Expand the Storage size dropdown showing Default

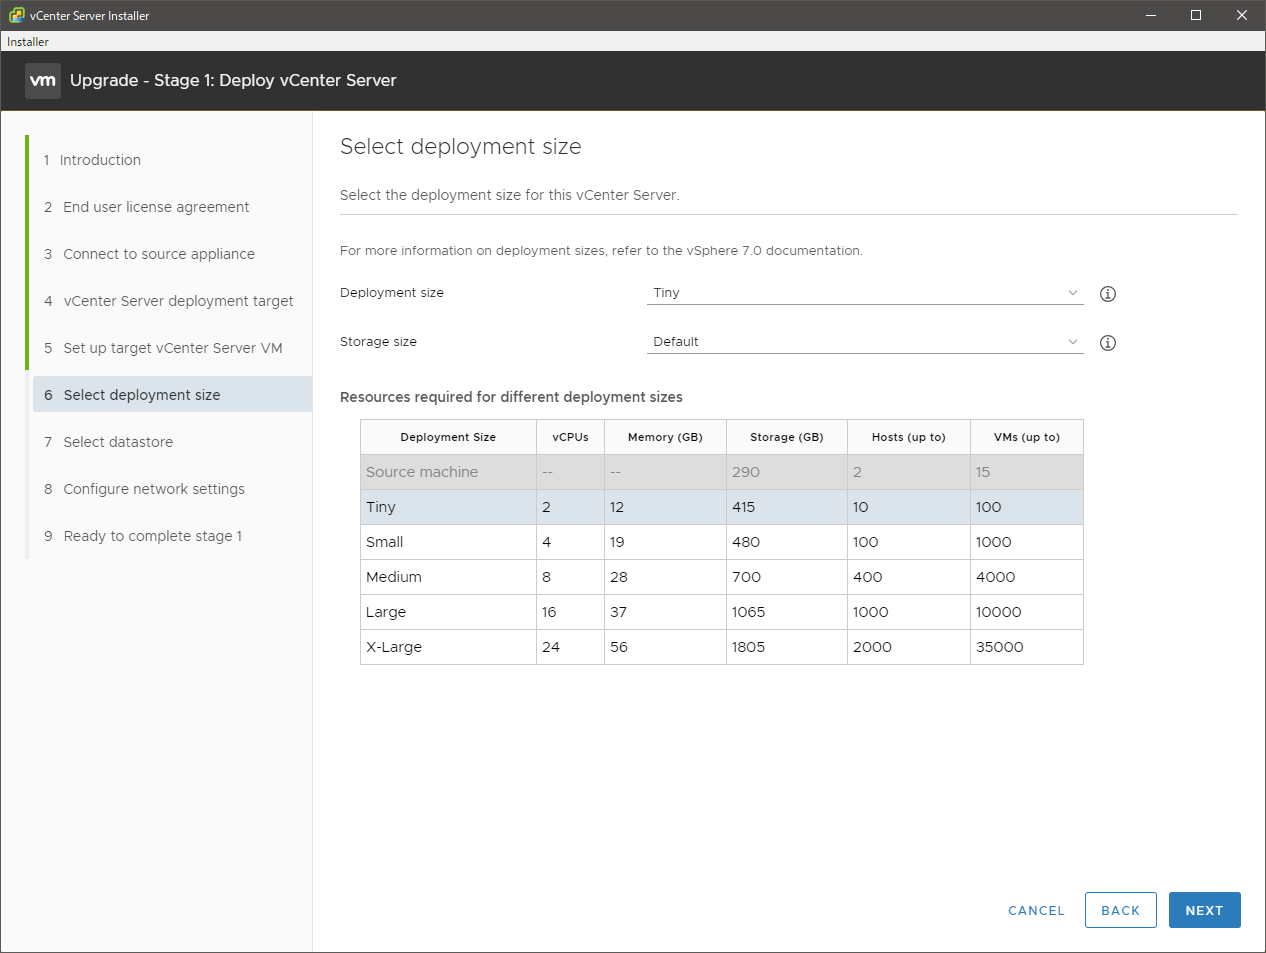coord(864,342)
